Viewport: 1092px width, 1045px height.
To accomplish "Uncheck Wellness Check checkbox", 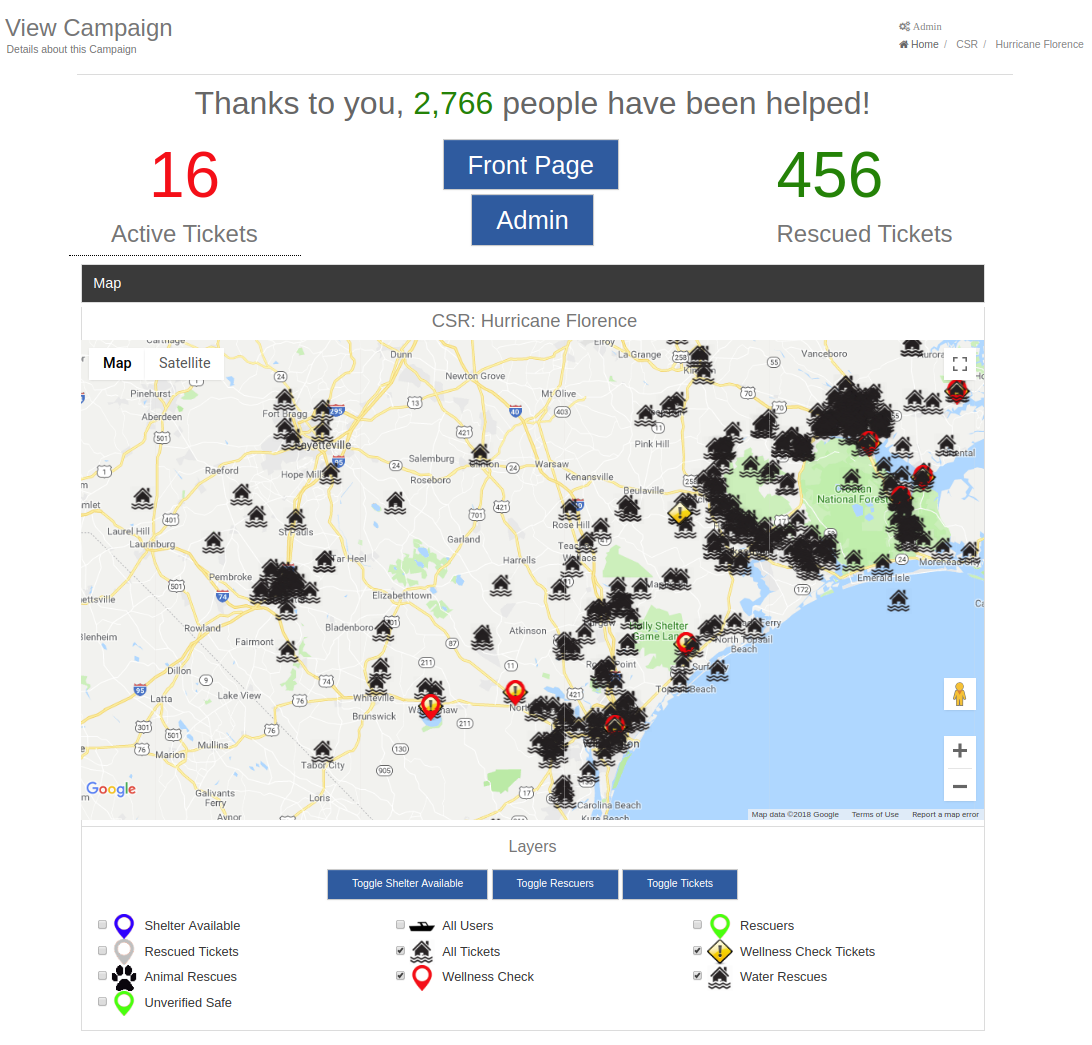I will [400, 975].
